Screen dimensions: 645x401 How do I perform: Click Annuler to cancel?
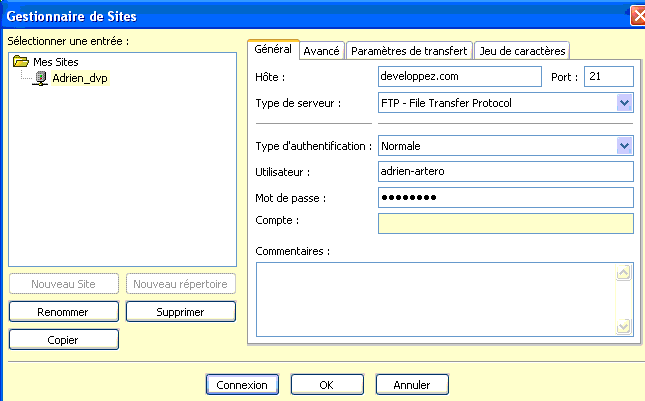pos(411,384)
